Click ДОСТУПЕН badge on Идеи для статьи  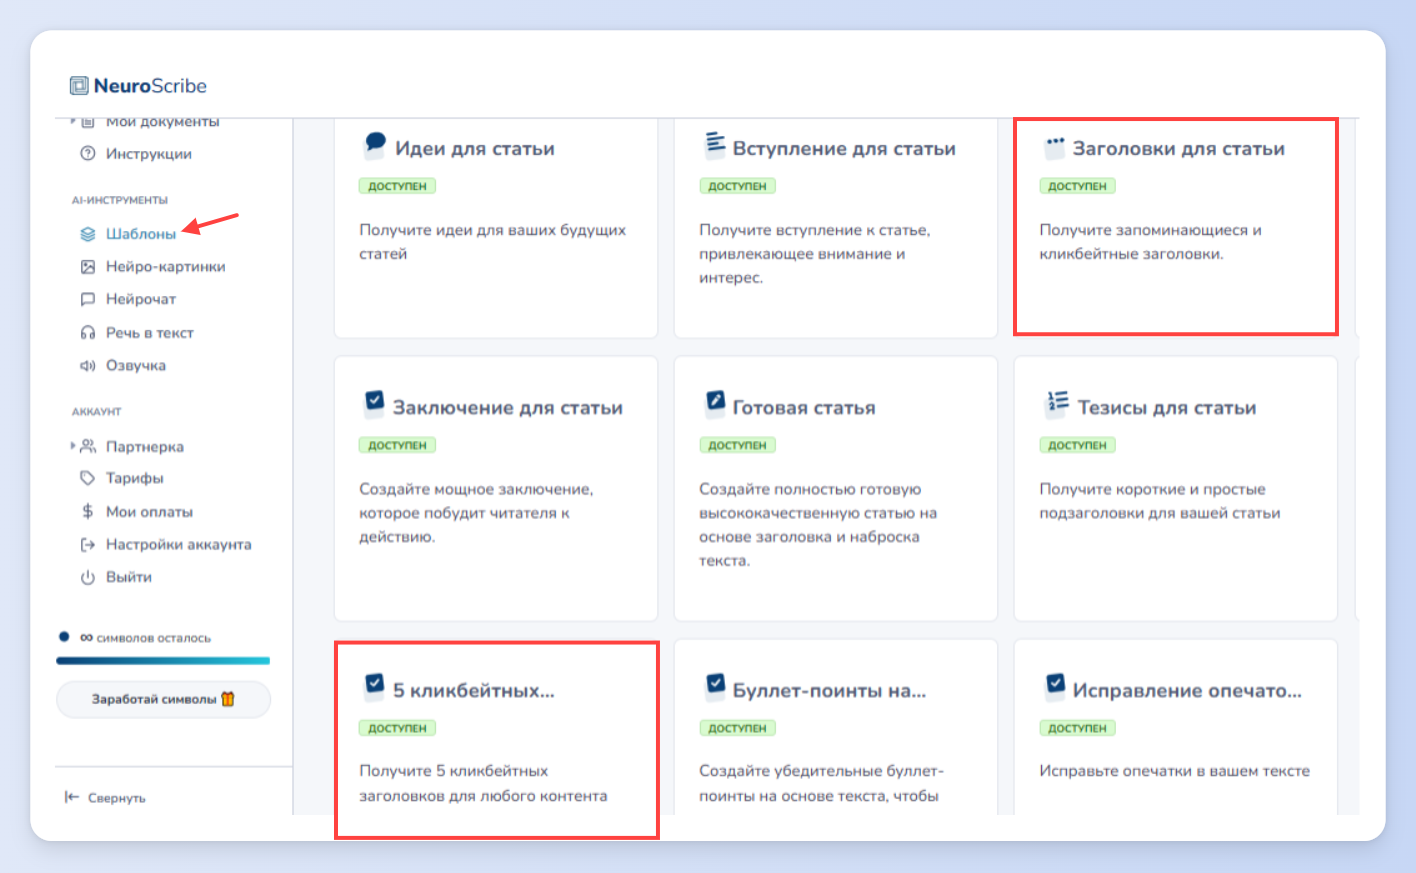click(x=397, y=186)
